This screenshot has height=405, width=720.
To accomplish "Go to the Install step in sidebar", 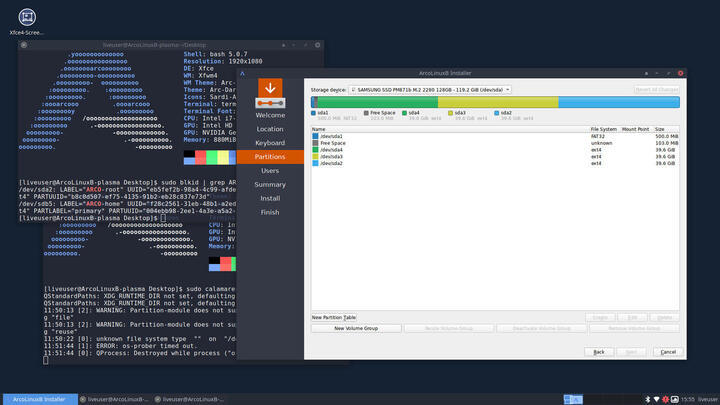I will [270, 198].
